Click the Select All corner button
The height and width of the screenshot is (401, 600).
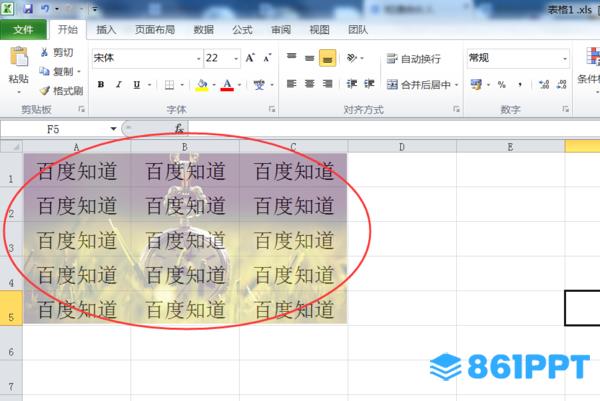11,147
